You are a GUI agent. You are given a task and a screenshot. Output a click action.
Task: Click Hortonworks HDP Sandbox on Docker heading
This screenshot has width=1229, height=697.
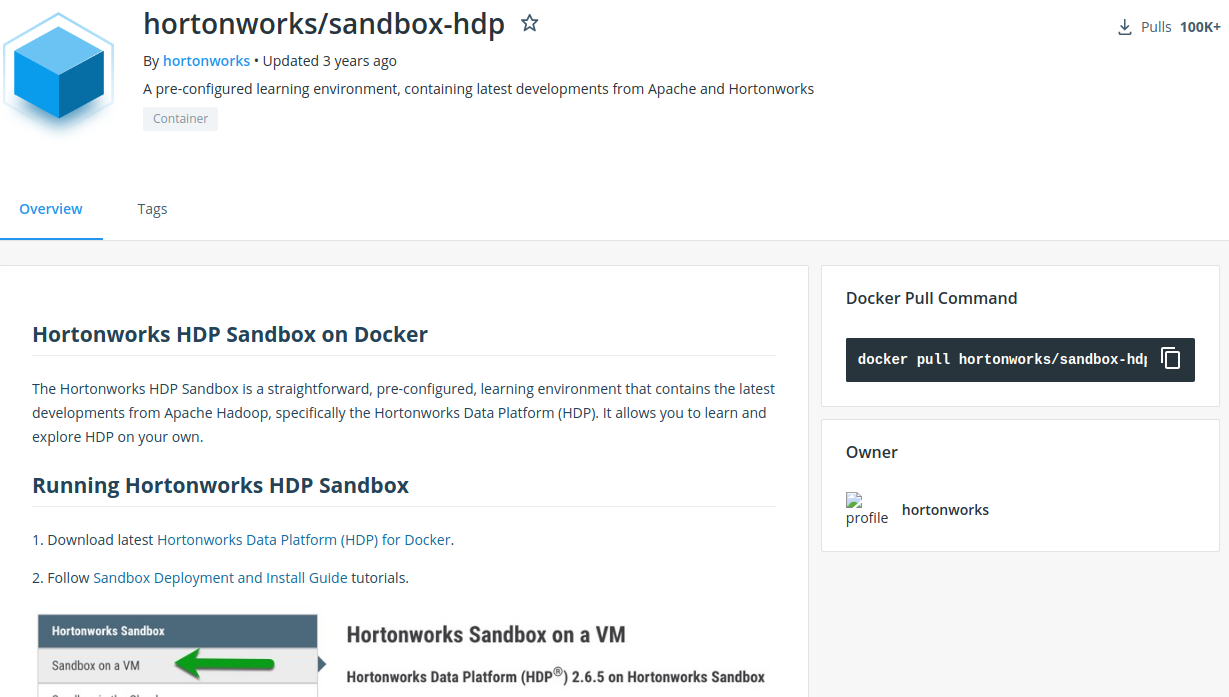230,334
